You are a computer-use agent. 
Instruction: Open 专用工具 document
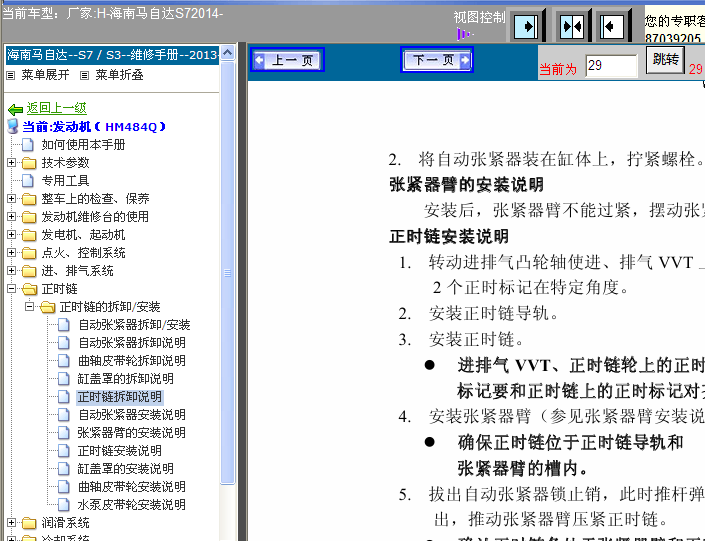click(x=65, y=181)
